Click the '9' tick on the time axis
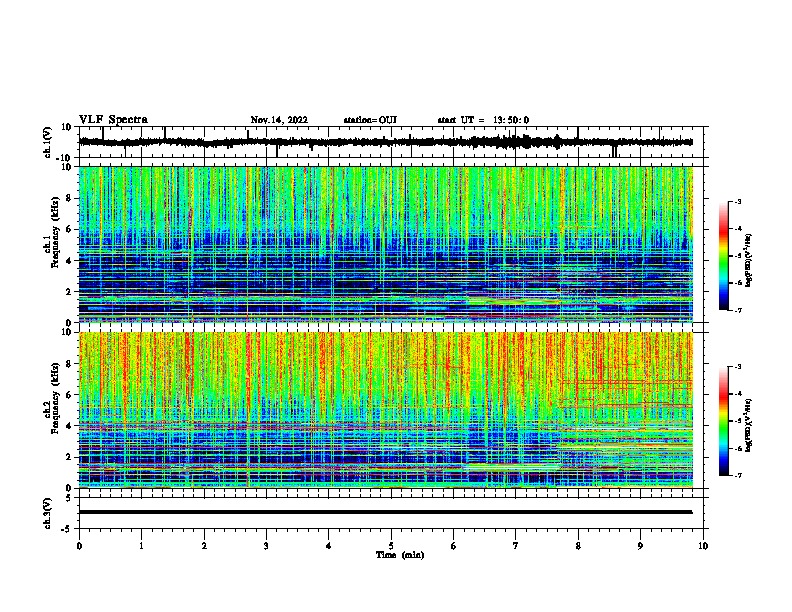The image size is (792, 612). point(640,546)
